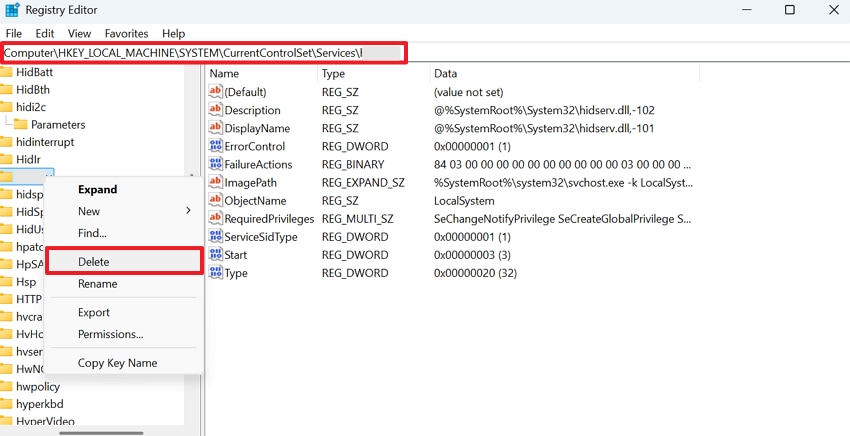Click the REG_BINARY type cell
The width and height of the screenshot is (850, 436).
[353, 164]
